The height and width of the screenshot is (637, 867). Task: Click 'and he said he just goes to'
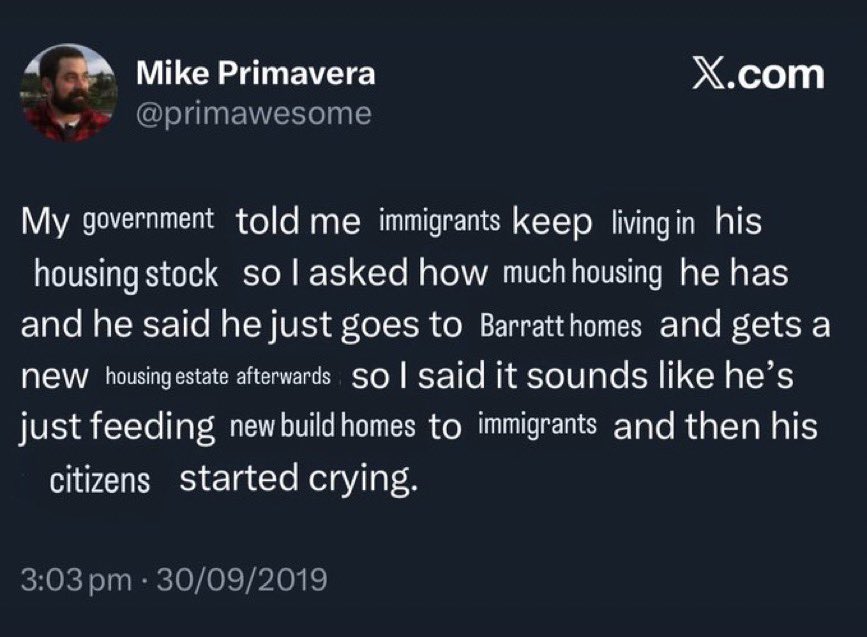(x=241, y=326)
